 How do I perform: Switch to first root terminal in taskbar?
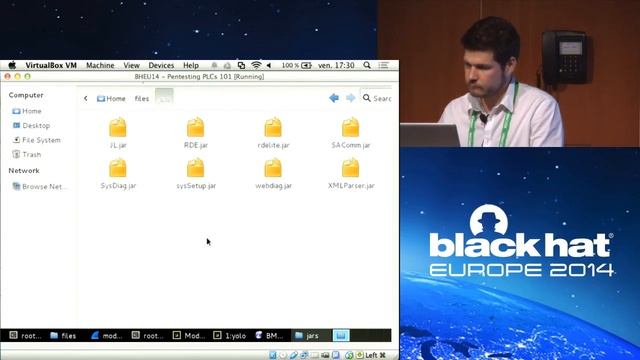click(25, 336)
